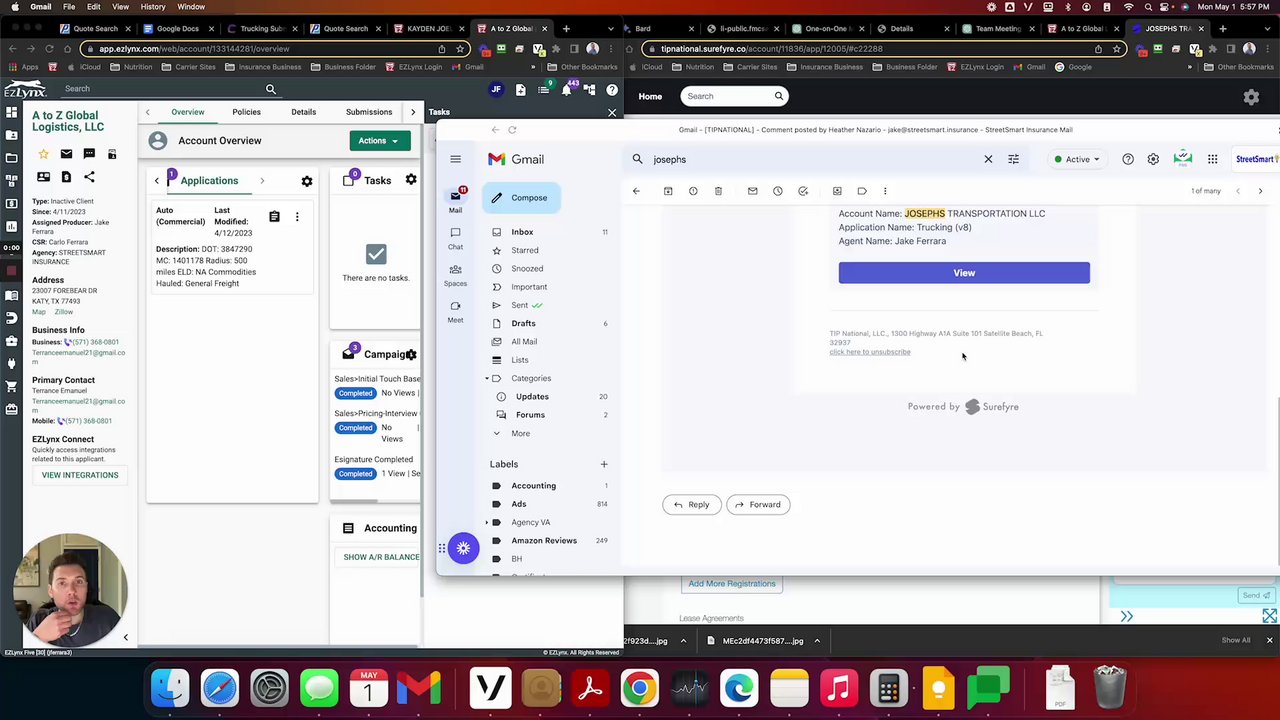Show Gmail search filter options
This screenshot has height=720, width=1280.
pyautogui.click(x=1013, y=159)
